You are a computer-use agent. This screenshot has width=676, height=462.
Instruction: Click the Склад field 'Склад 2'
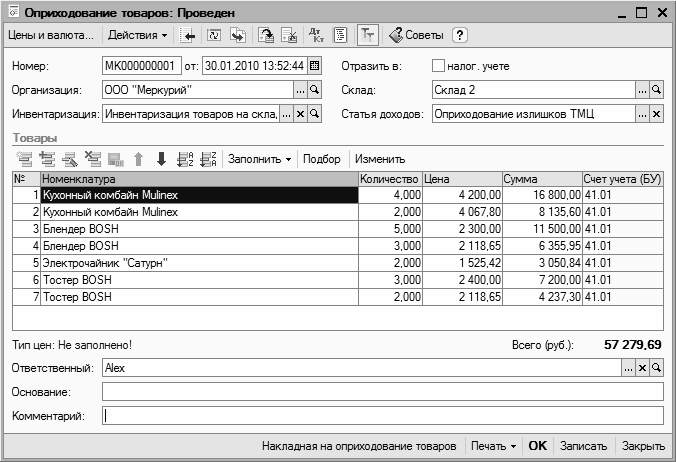534,90
